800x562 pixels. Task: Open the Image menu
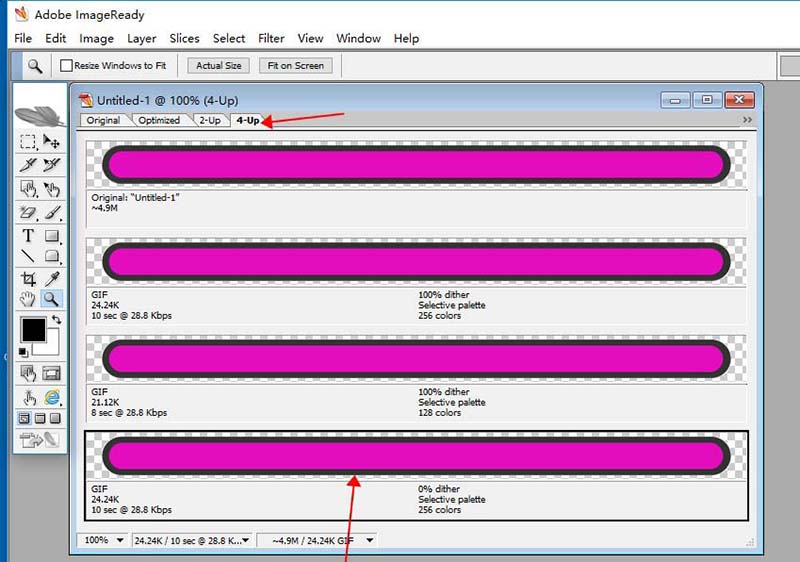pyautogui.click(x=96, y=38)
